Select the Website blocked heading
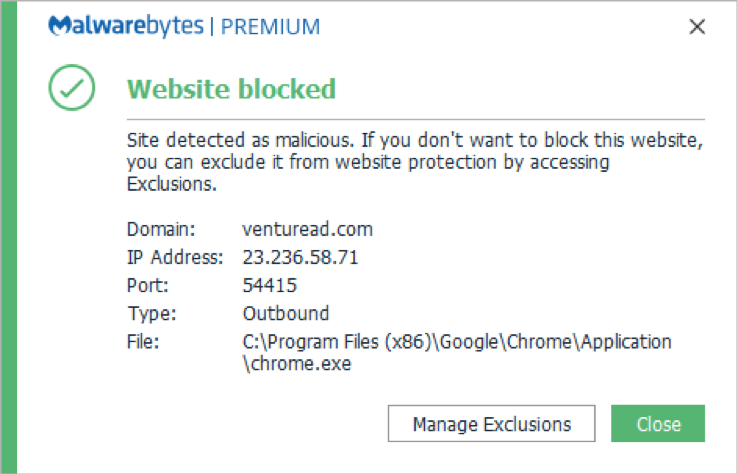This screenshot has height=474, width=737. (232, 89)
